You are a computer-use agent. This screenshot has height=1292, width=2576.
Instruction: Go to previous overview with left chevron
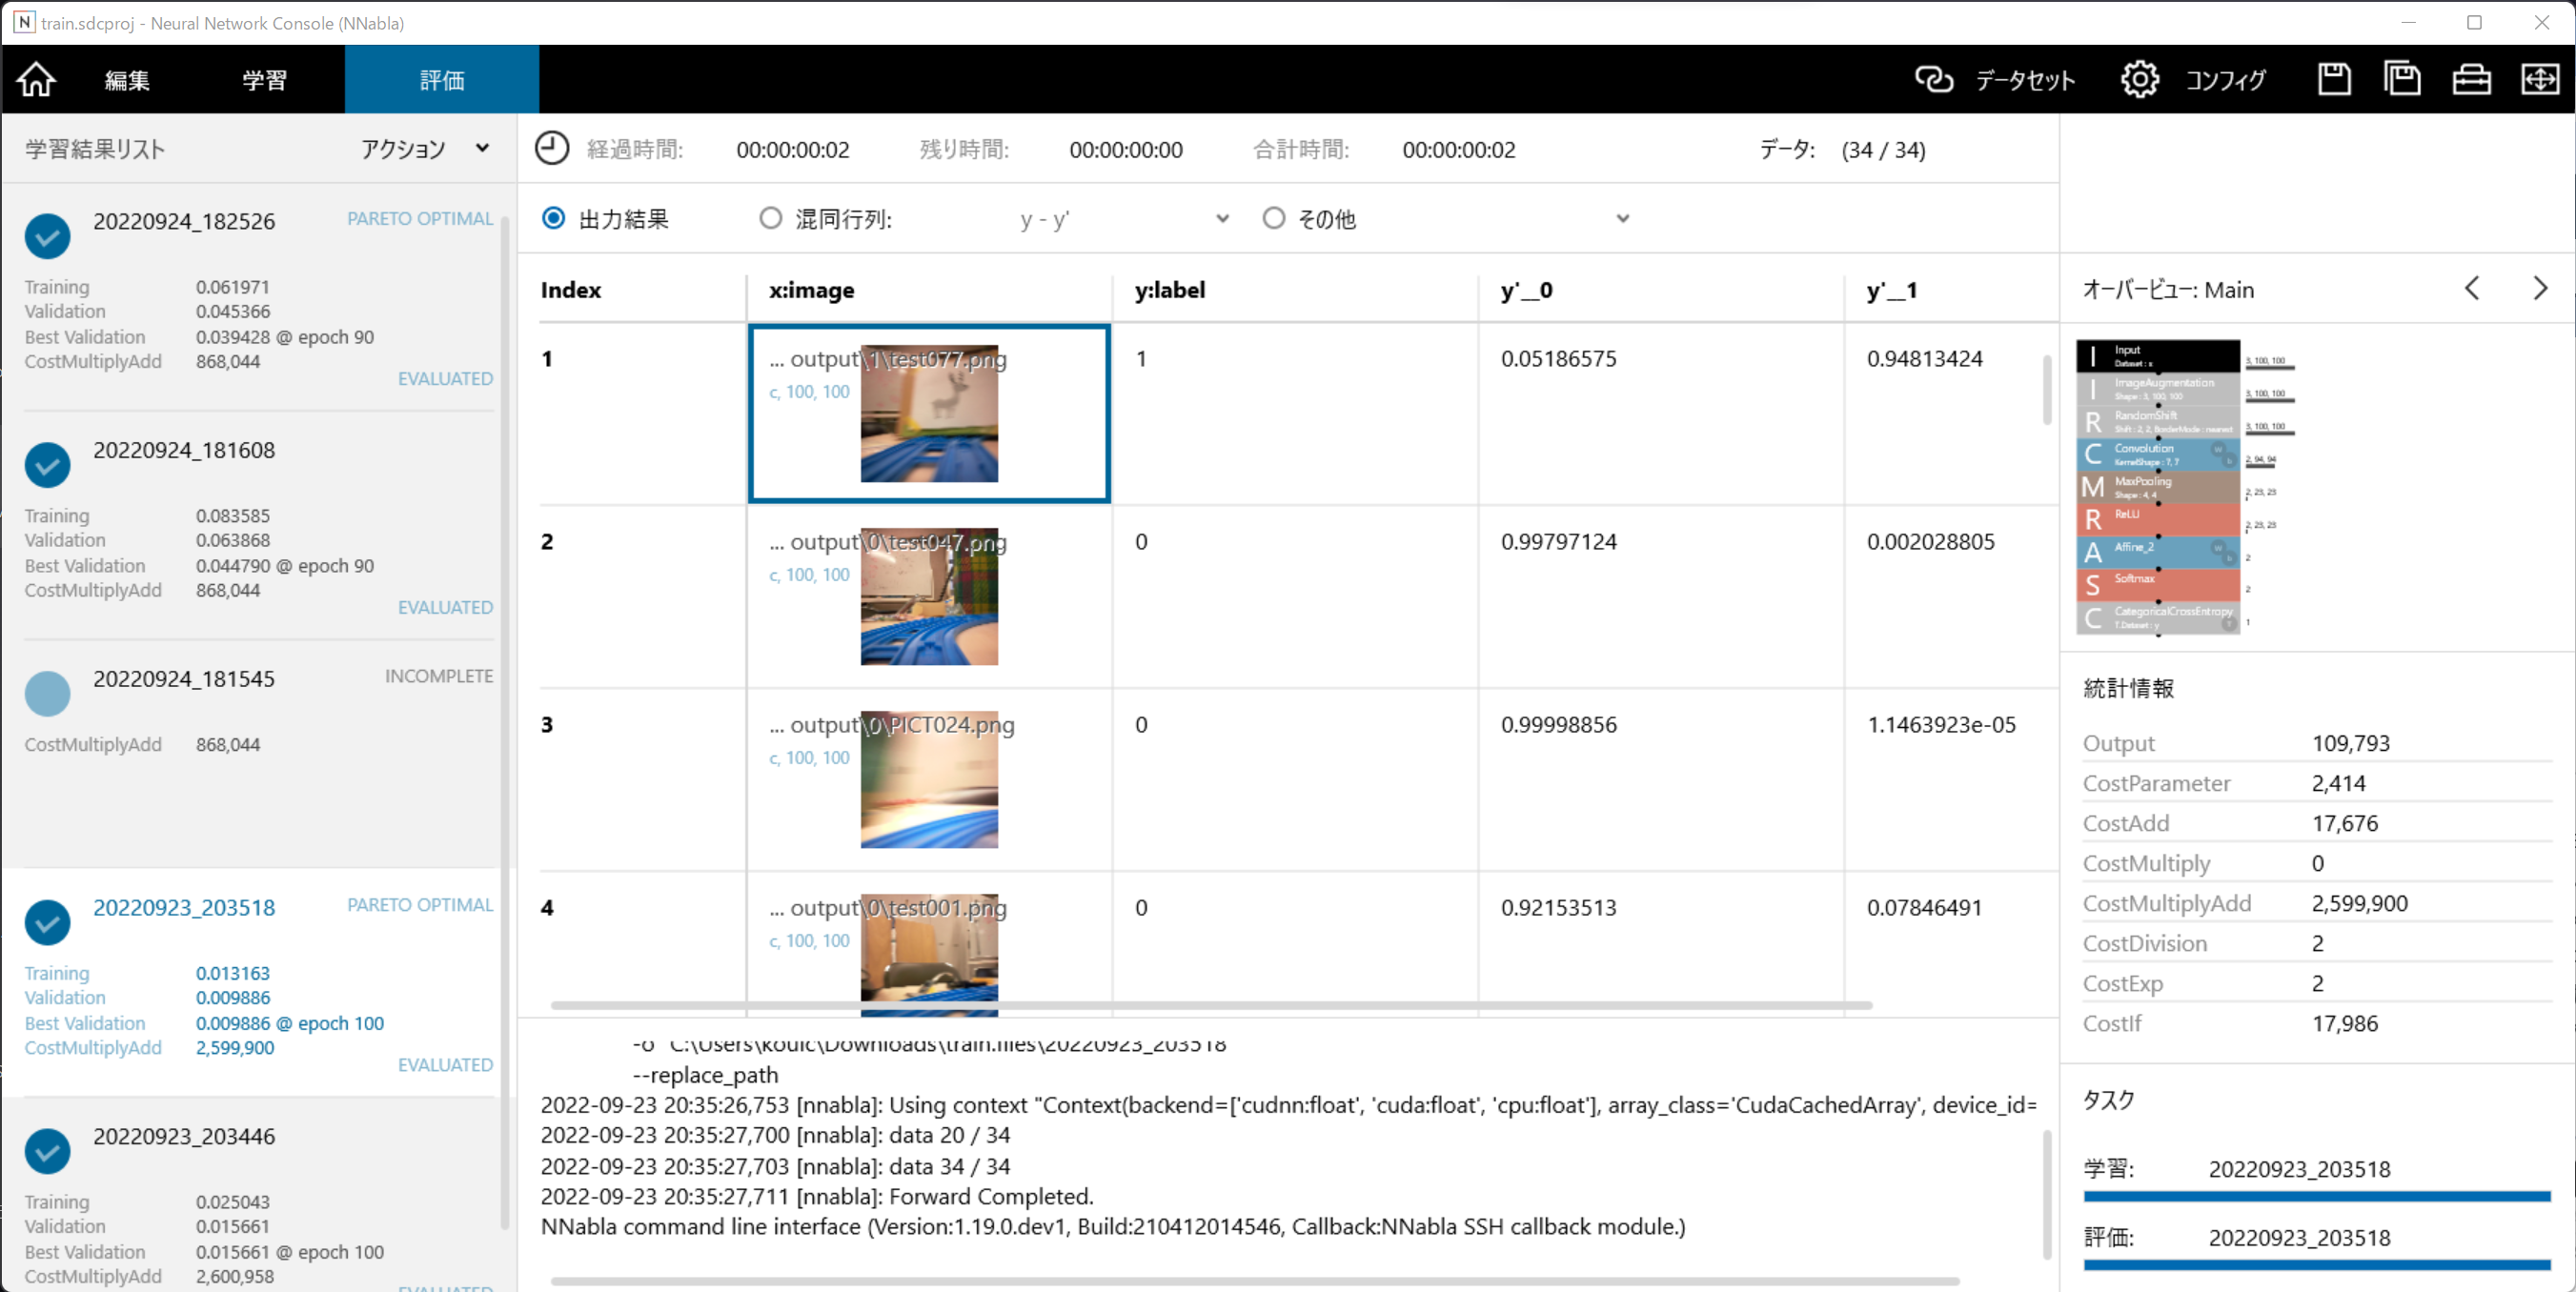pos(2472,289)
